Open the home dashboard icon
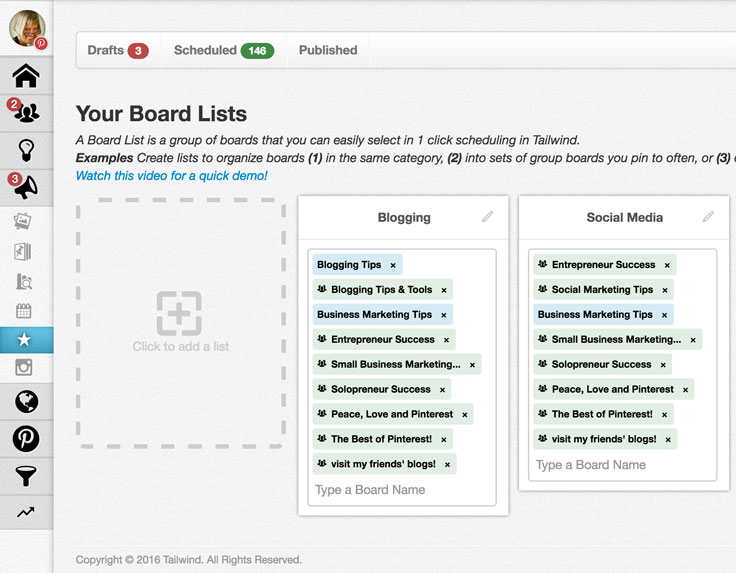This screenshot has height=573, width=736. coord(26,76)
